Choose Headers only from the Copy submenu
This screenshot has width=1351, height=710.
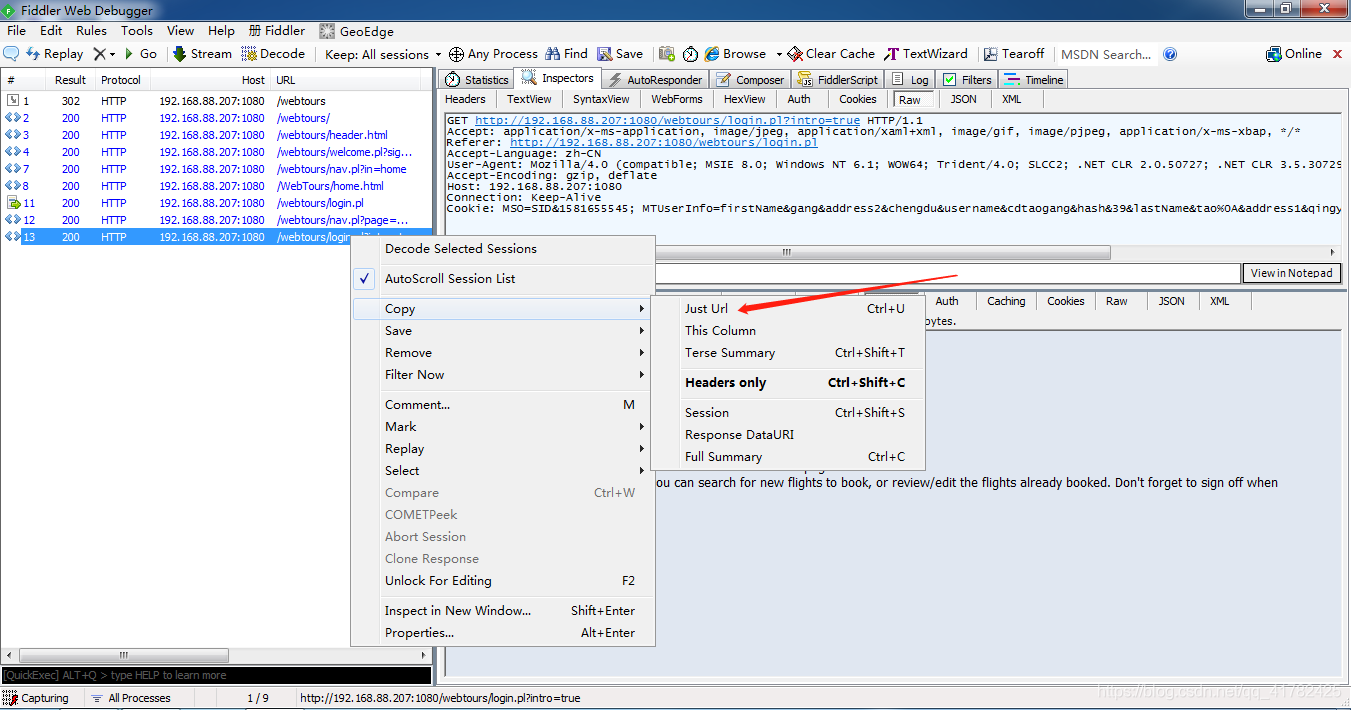pos(788,383)
